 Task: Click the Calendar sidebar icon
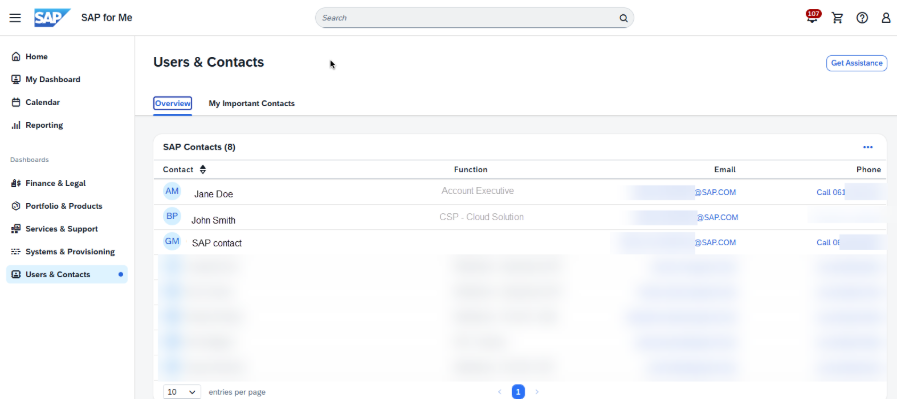pos(15,102)
